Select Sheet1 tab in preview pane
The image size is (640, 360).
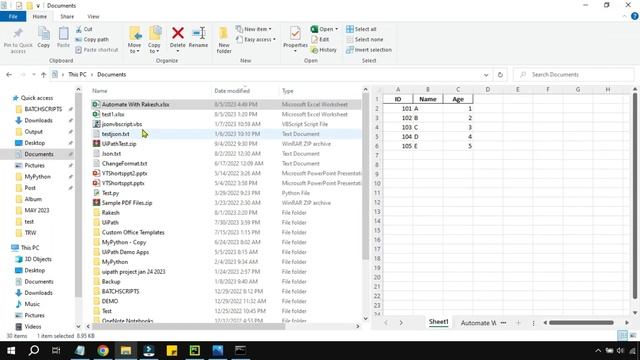pyautogui.click(x=438, y=322)
